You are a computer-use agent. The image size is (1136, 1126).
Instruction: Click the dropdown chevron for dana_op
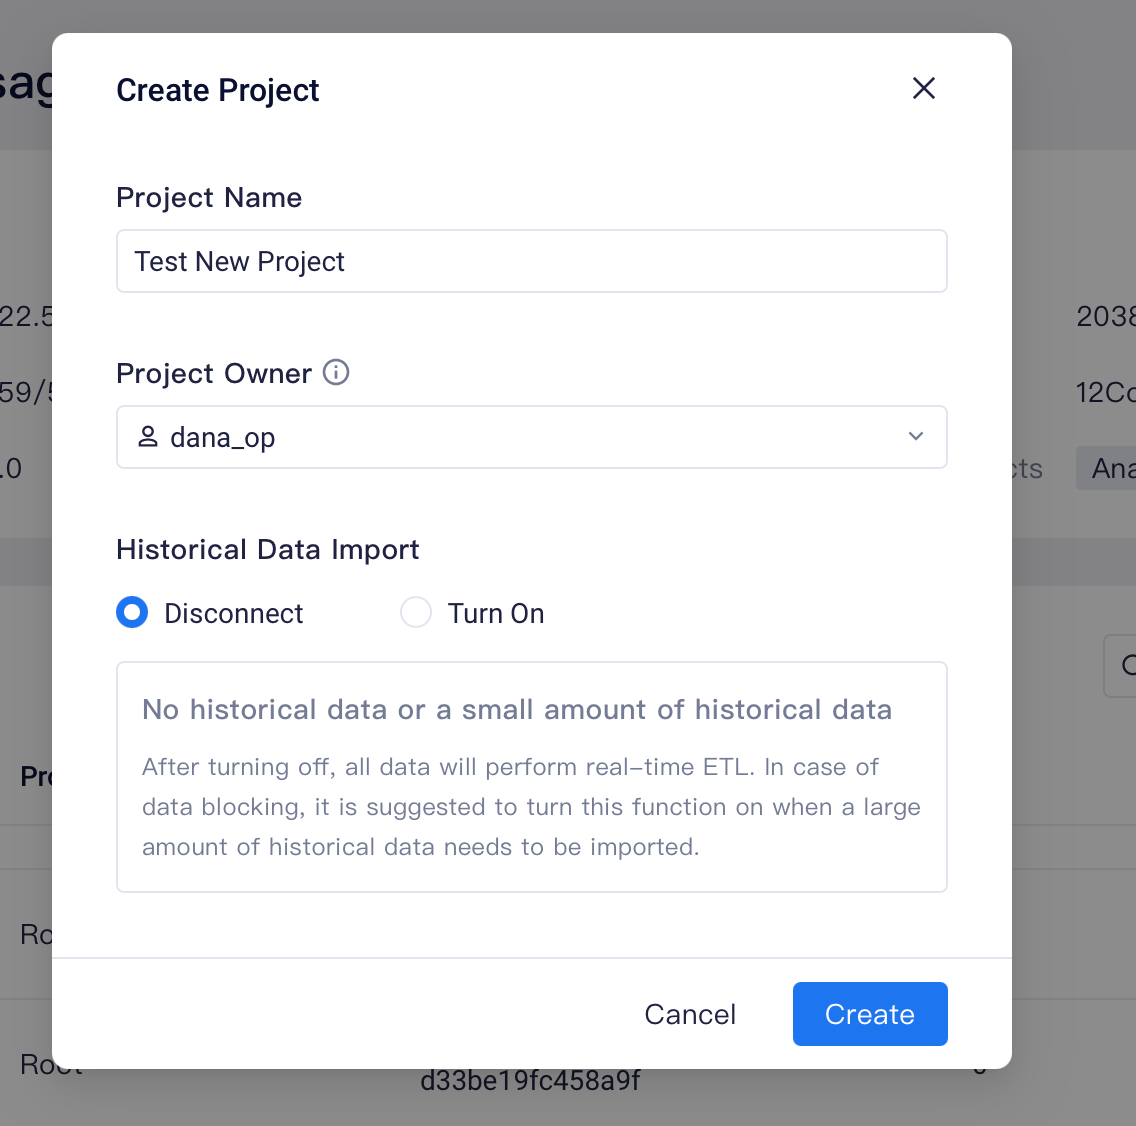(x=916, y=436)
